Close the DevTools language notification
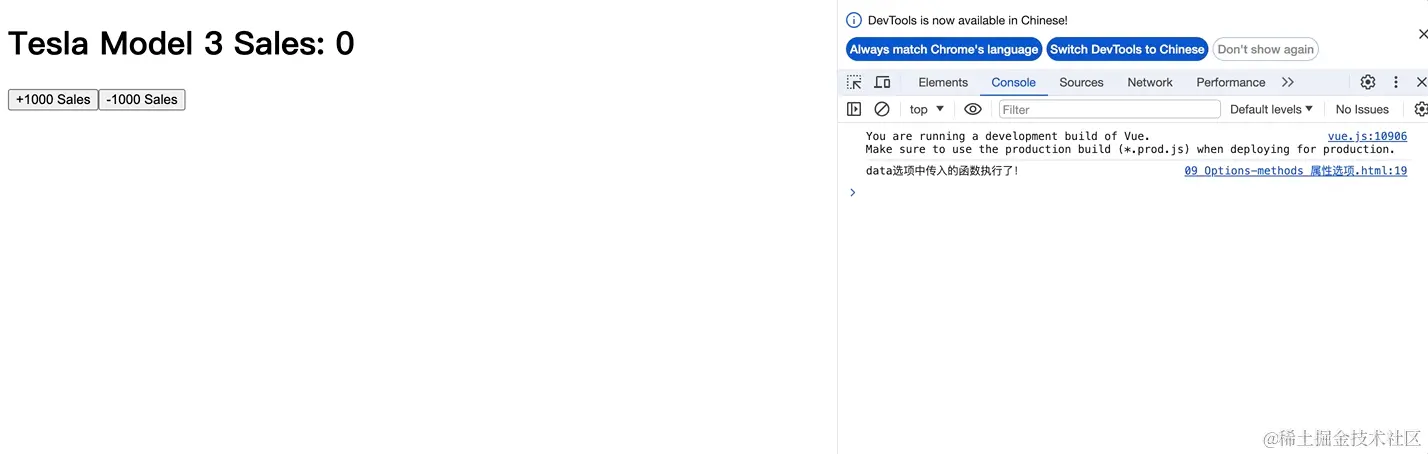Viewport: 1428px width, 454px height. tap(1422, 34)
